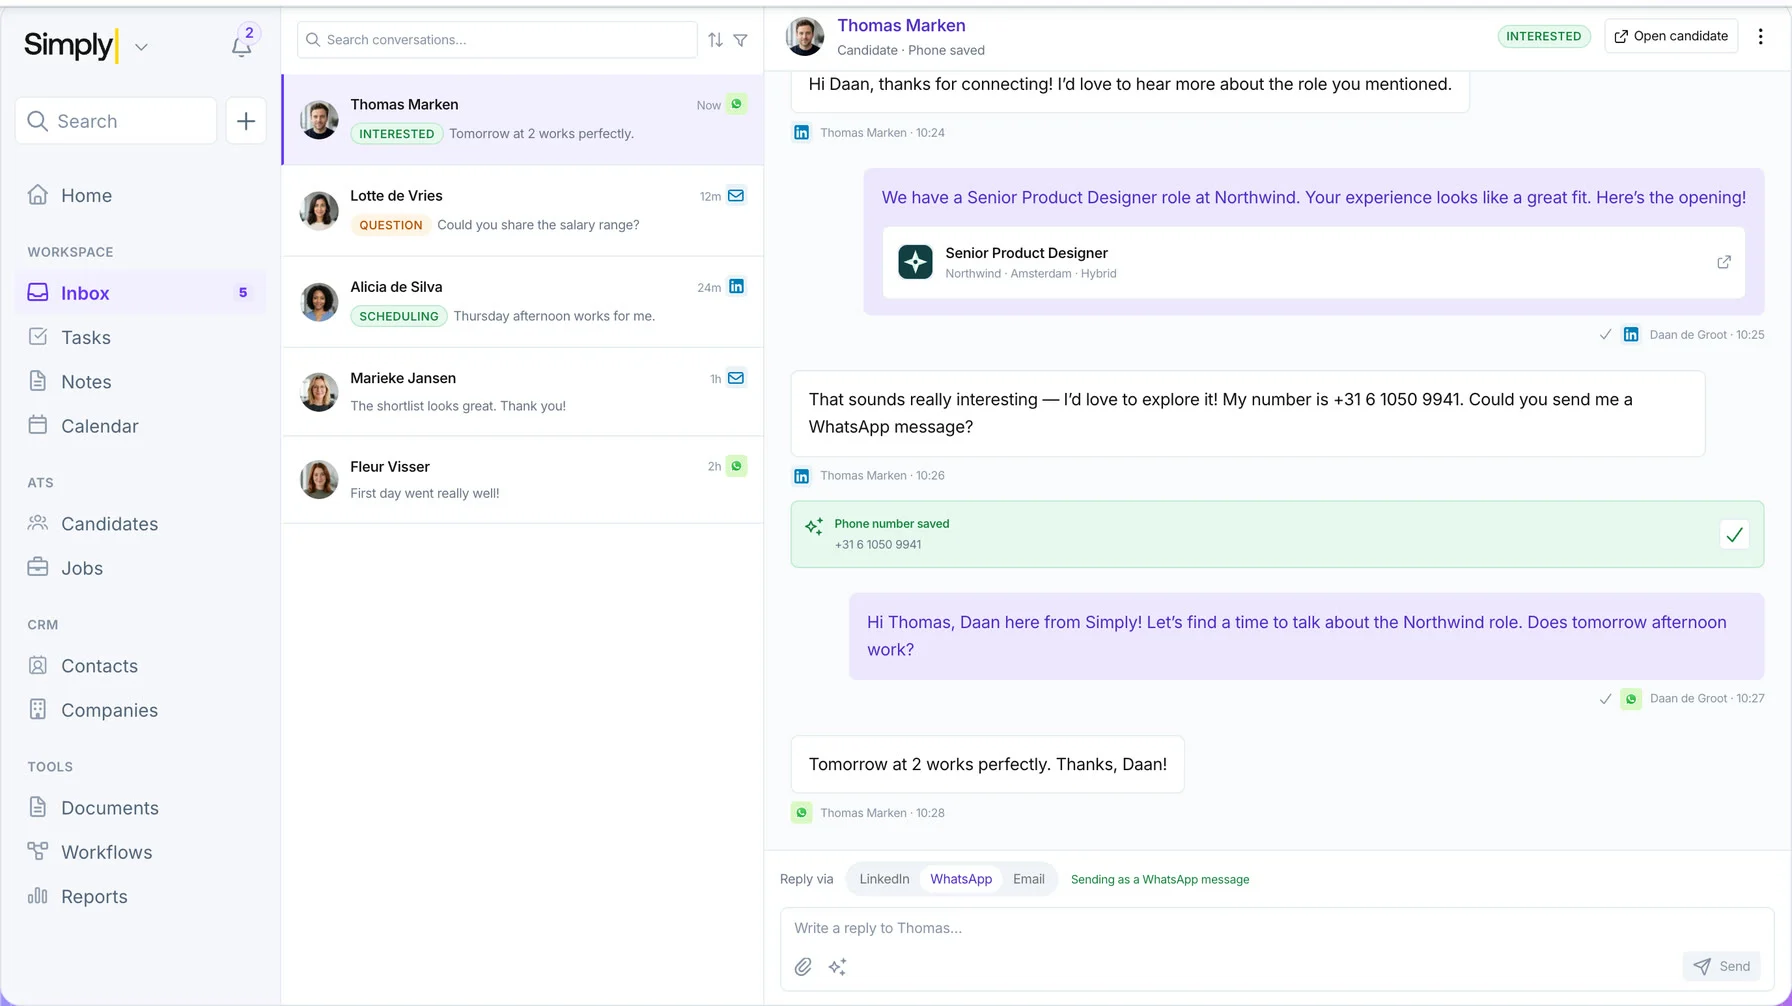This screenshot has height=1006, width=1792.
Task: Open Contacts under CRM
Action: pos(141,665)
